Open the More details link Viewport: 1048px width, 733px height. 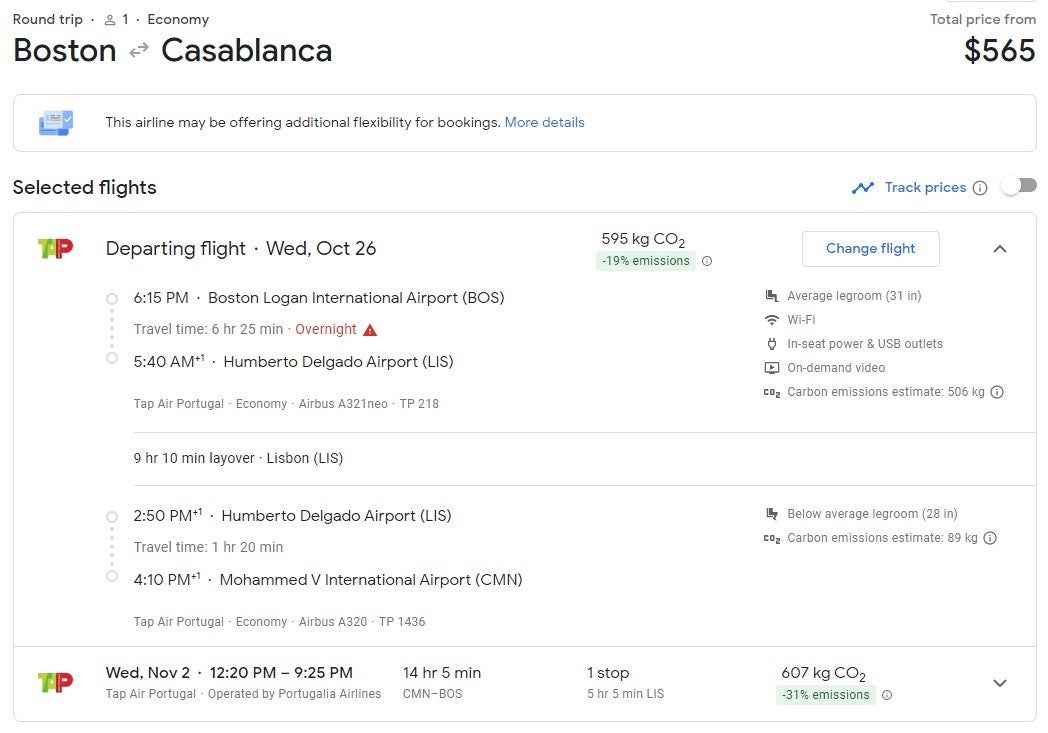[x=544, y=123]
